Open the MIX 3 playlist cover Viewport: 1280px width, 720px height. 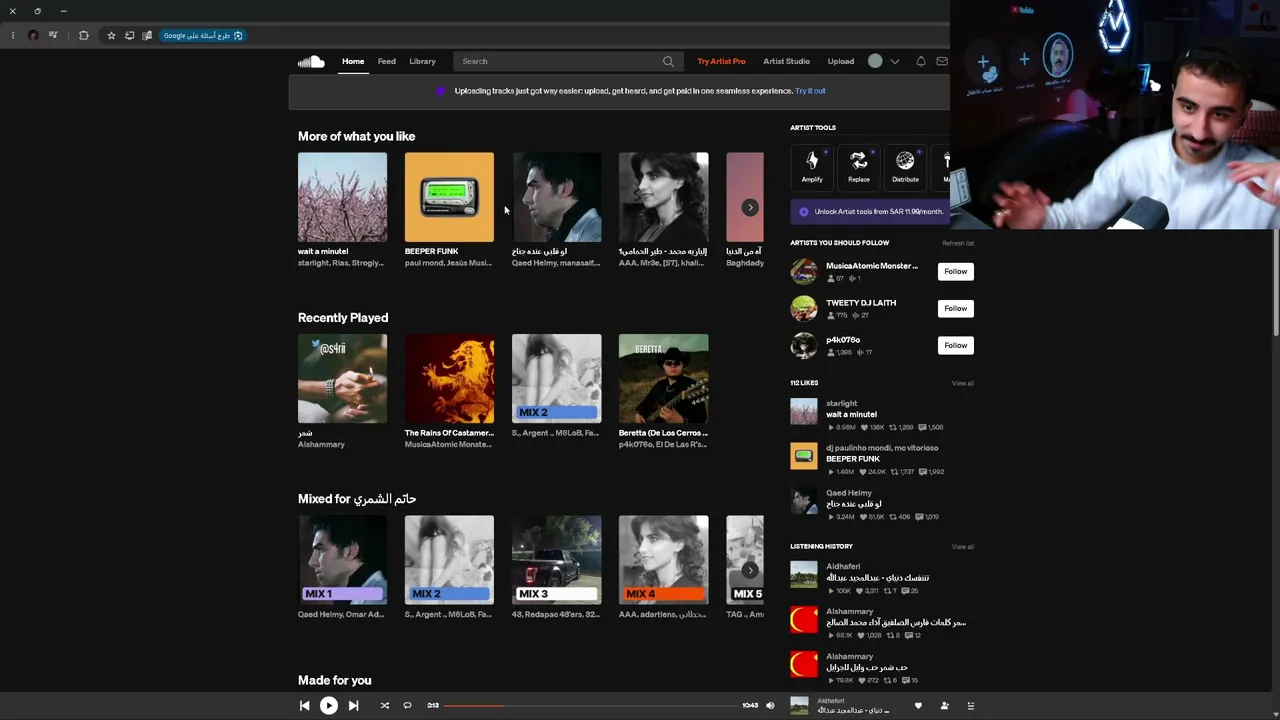pos(556,560)
